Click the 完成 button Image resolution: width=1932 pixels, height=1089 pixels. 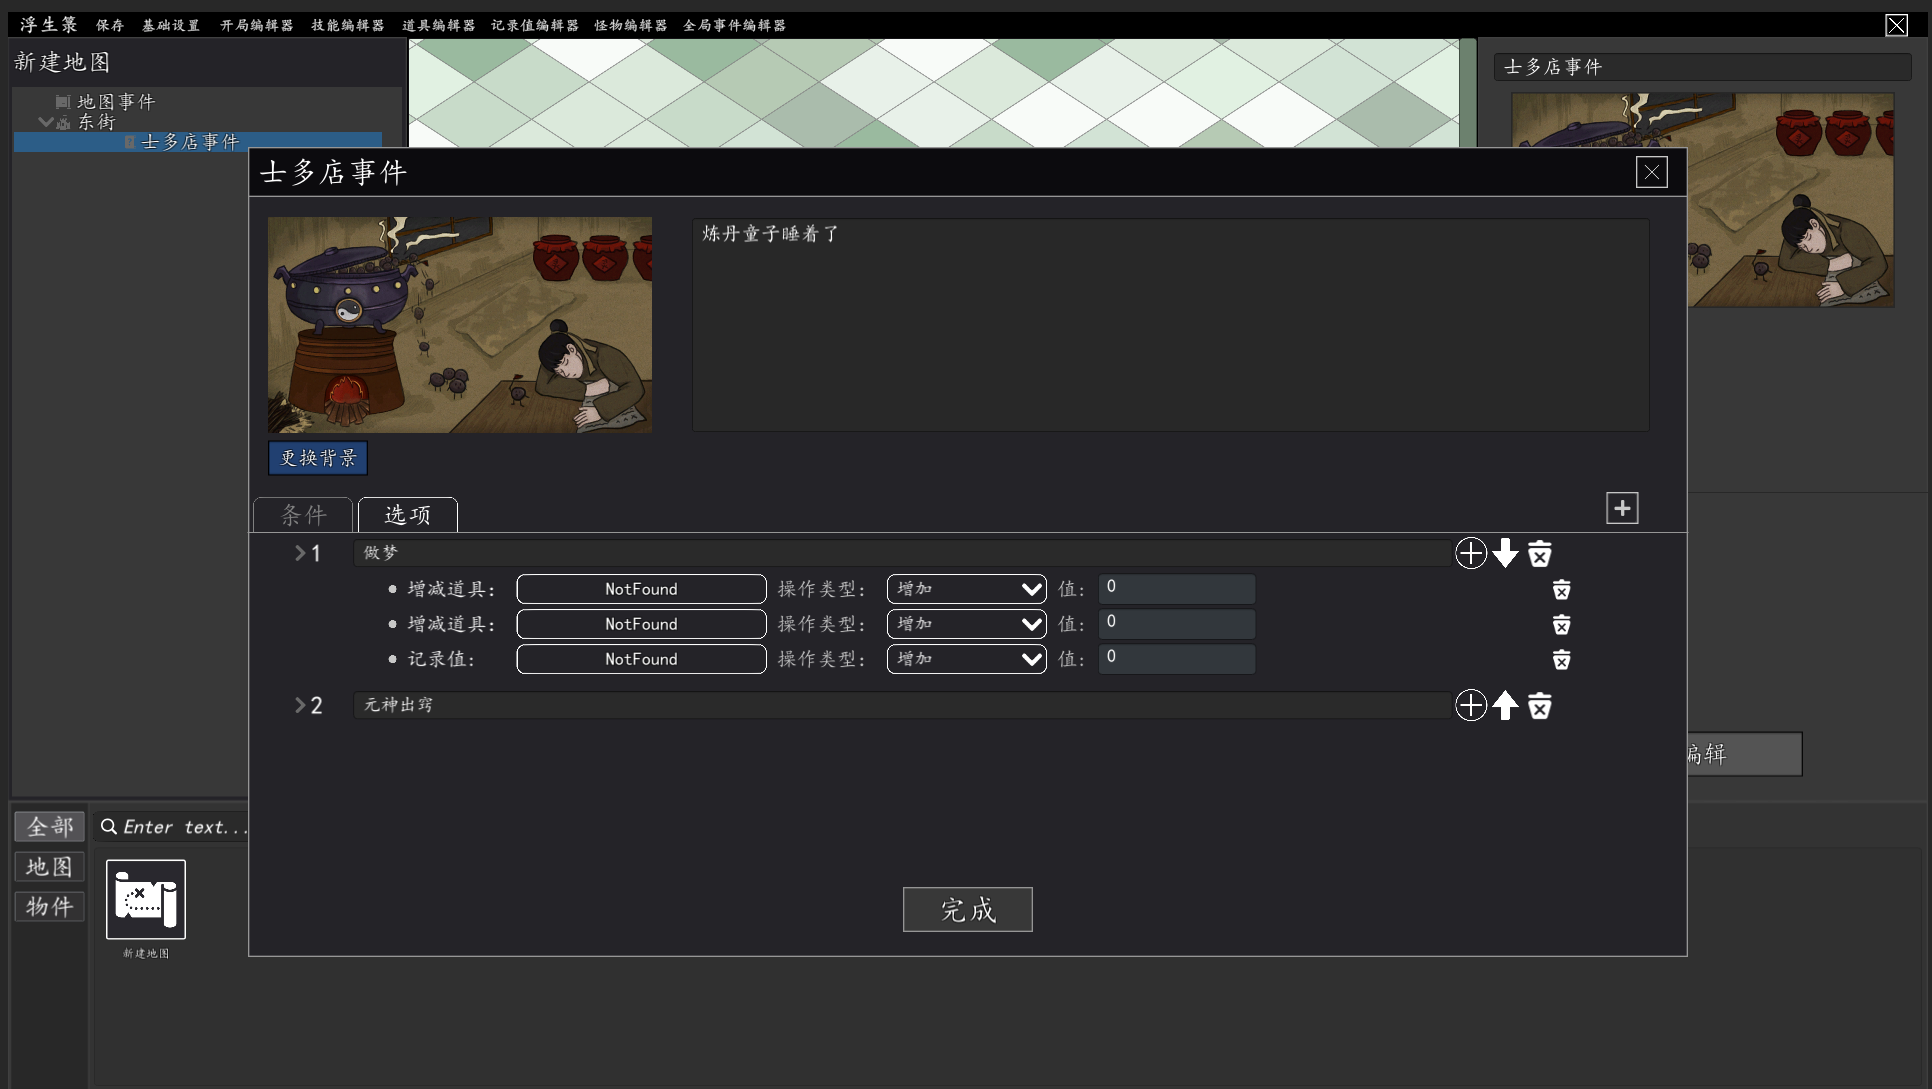(x=967, y=909)
